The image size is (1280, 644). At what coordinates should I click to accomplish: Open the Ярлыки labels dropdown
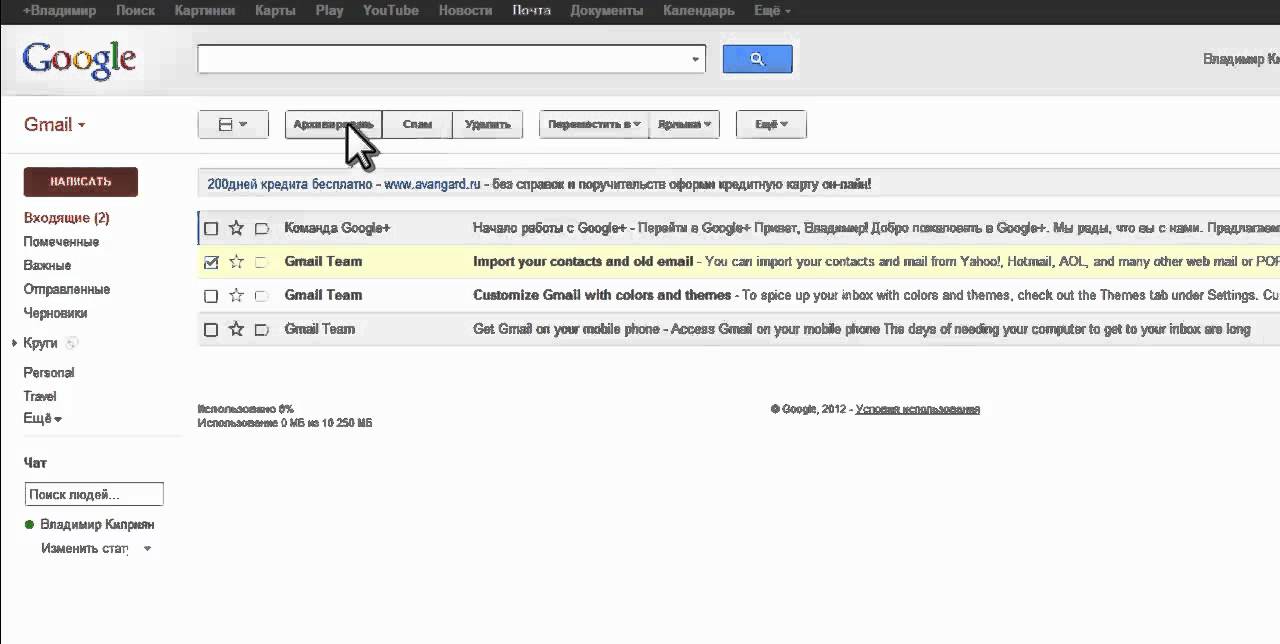click(685, 124)
